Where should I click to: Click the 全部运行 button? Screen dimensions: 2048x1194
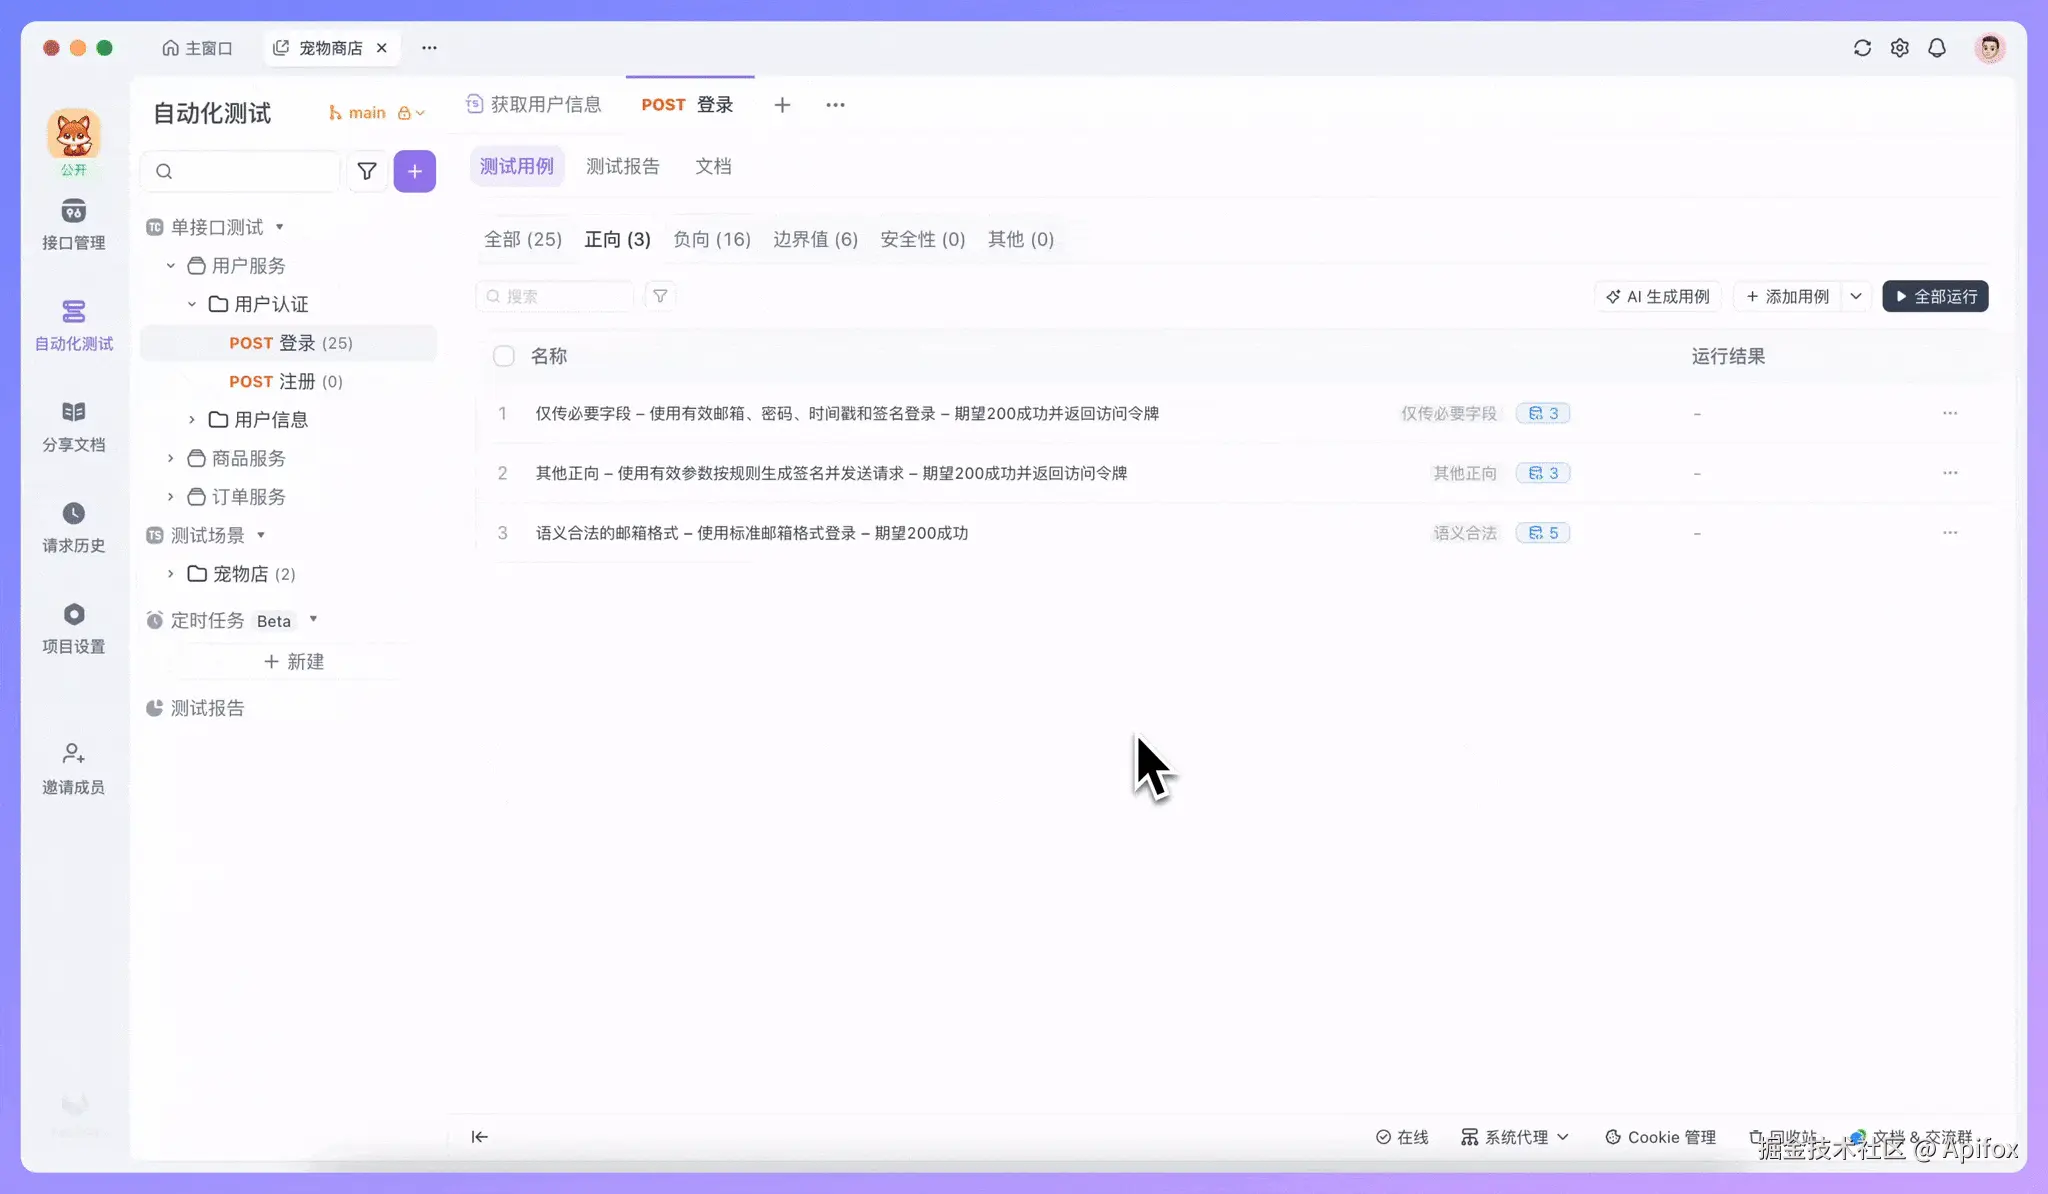pyautogui.click(x=1935, y=296)
